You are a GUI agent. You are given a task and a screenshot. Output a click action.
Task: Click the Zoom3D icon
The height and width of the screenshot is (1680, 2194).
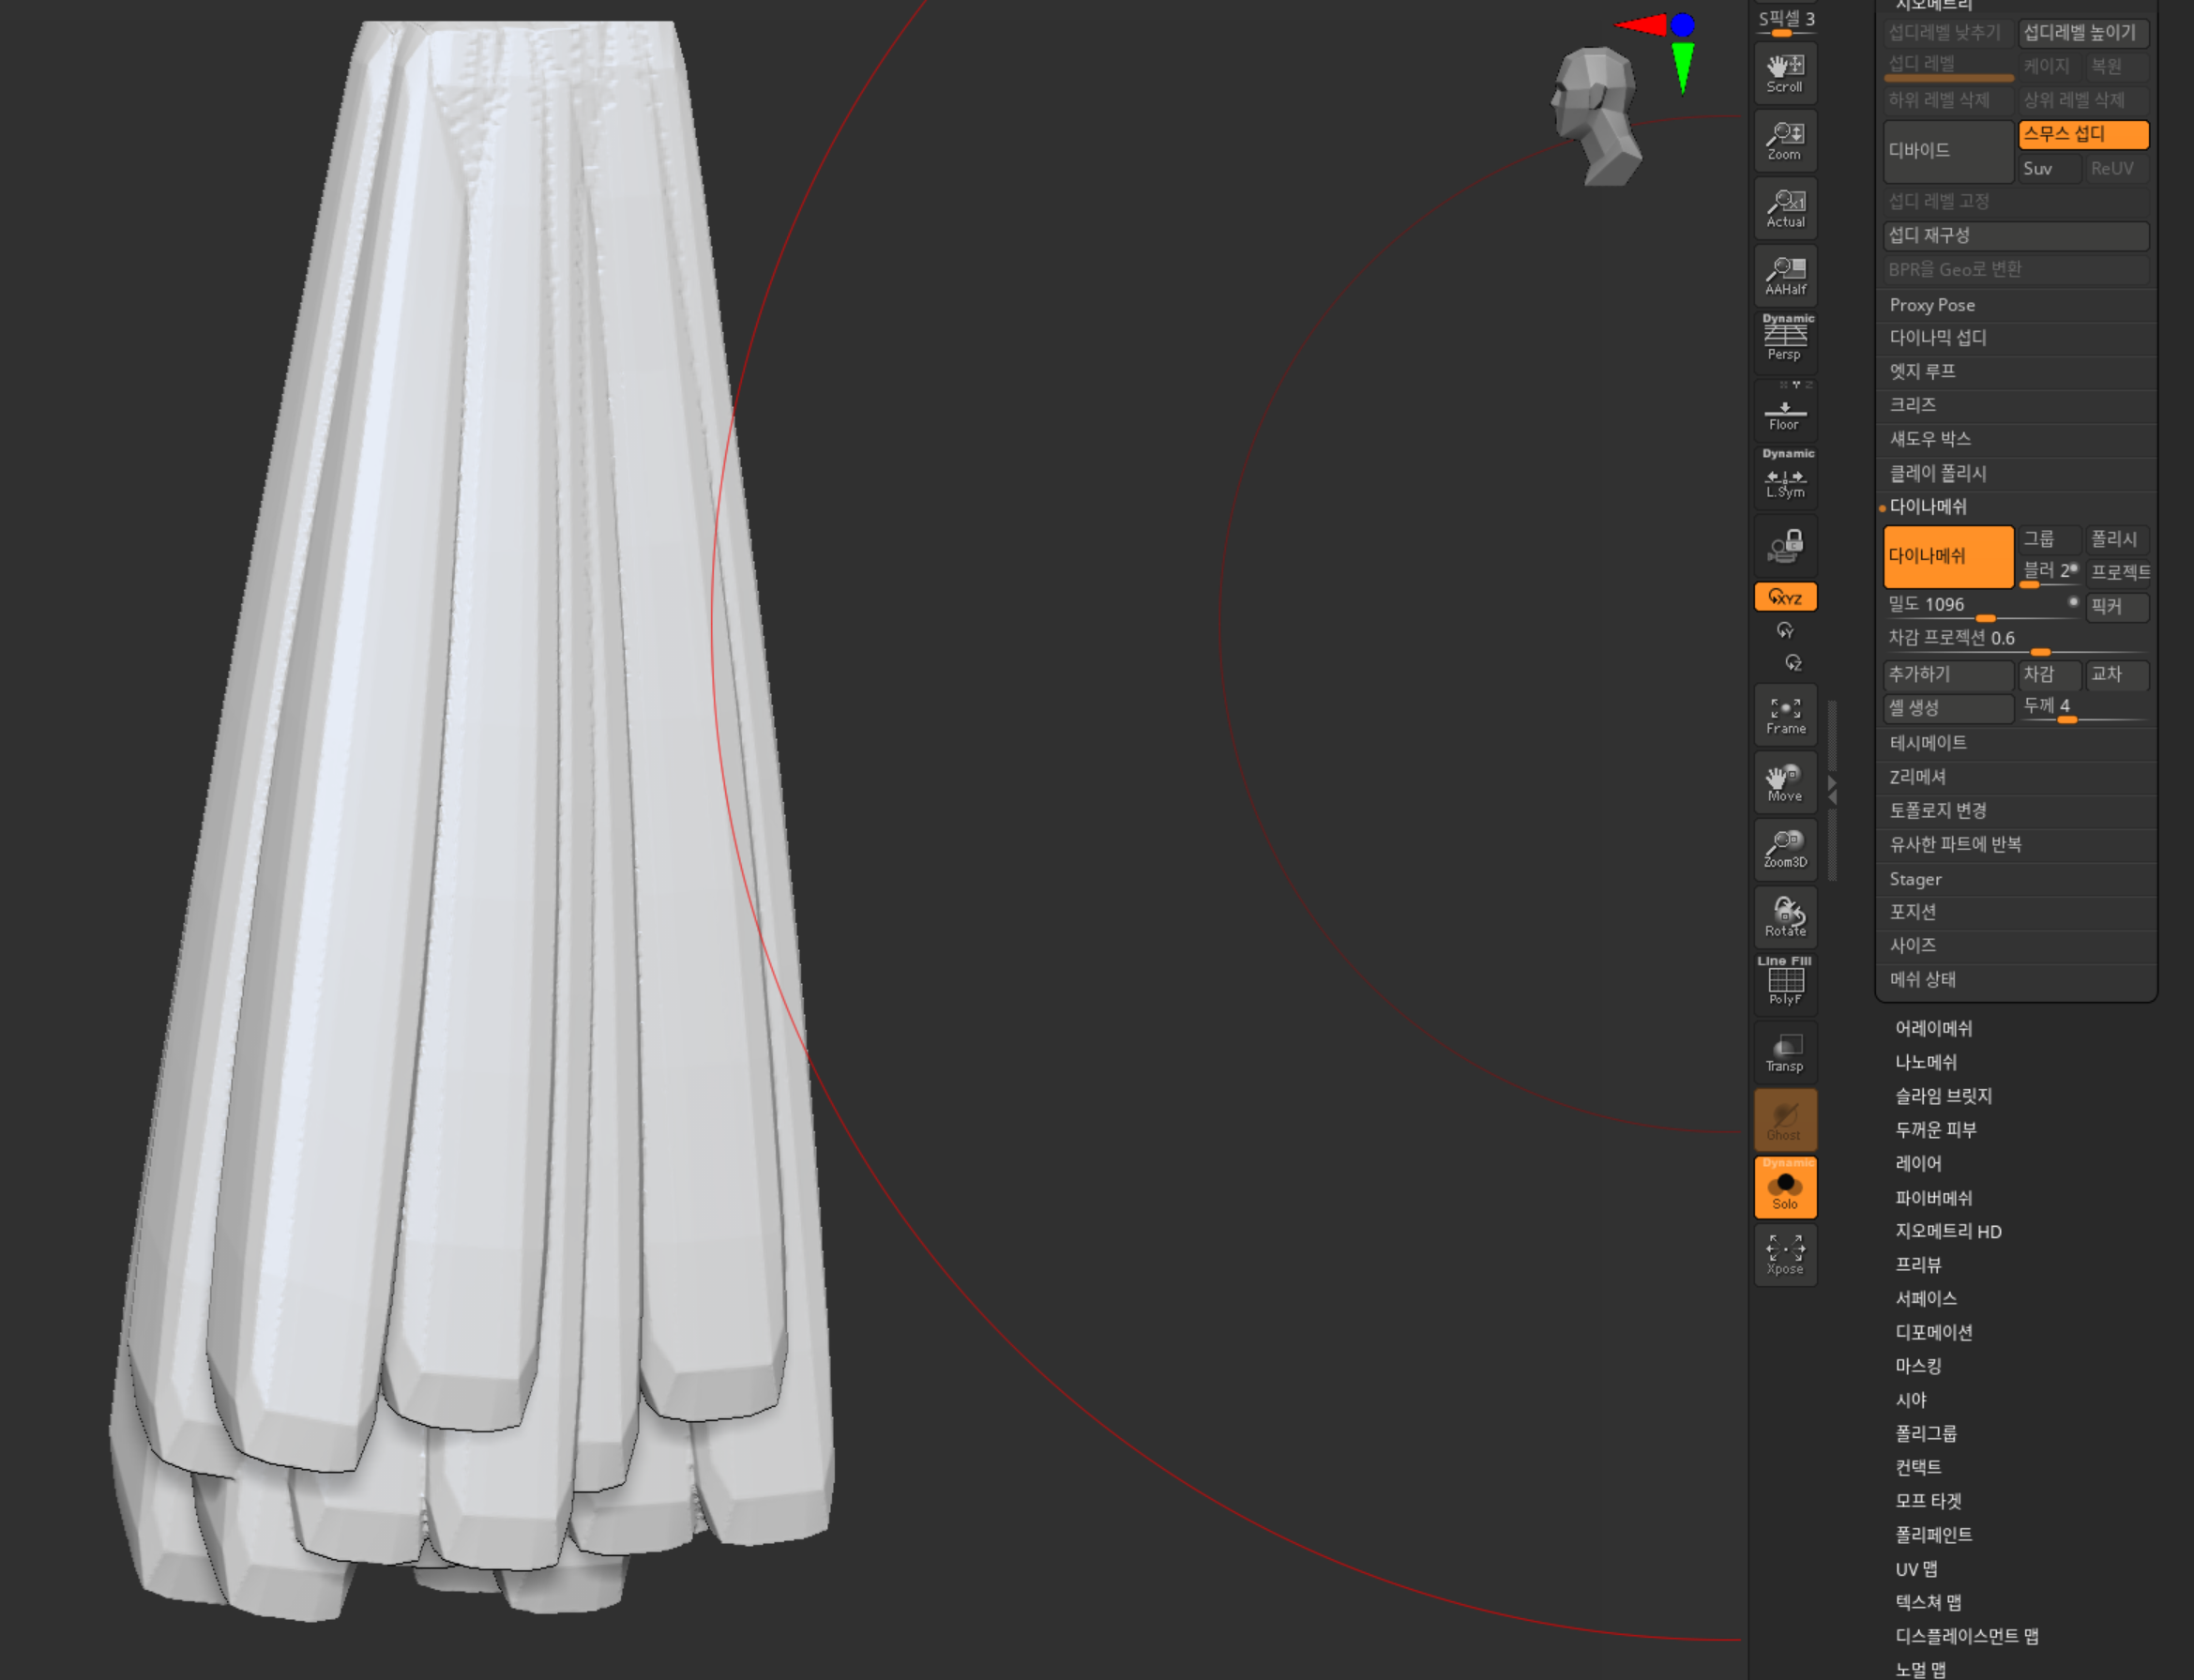coord(1785,849)
